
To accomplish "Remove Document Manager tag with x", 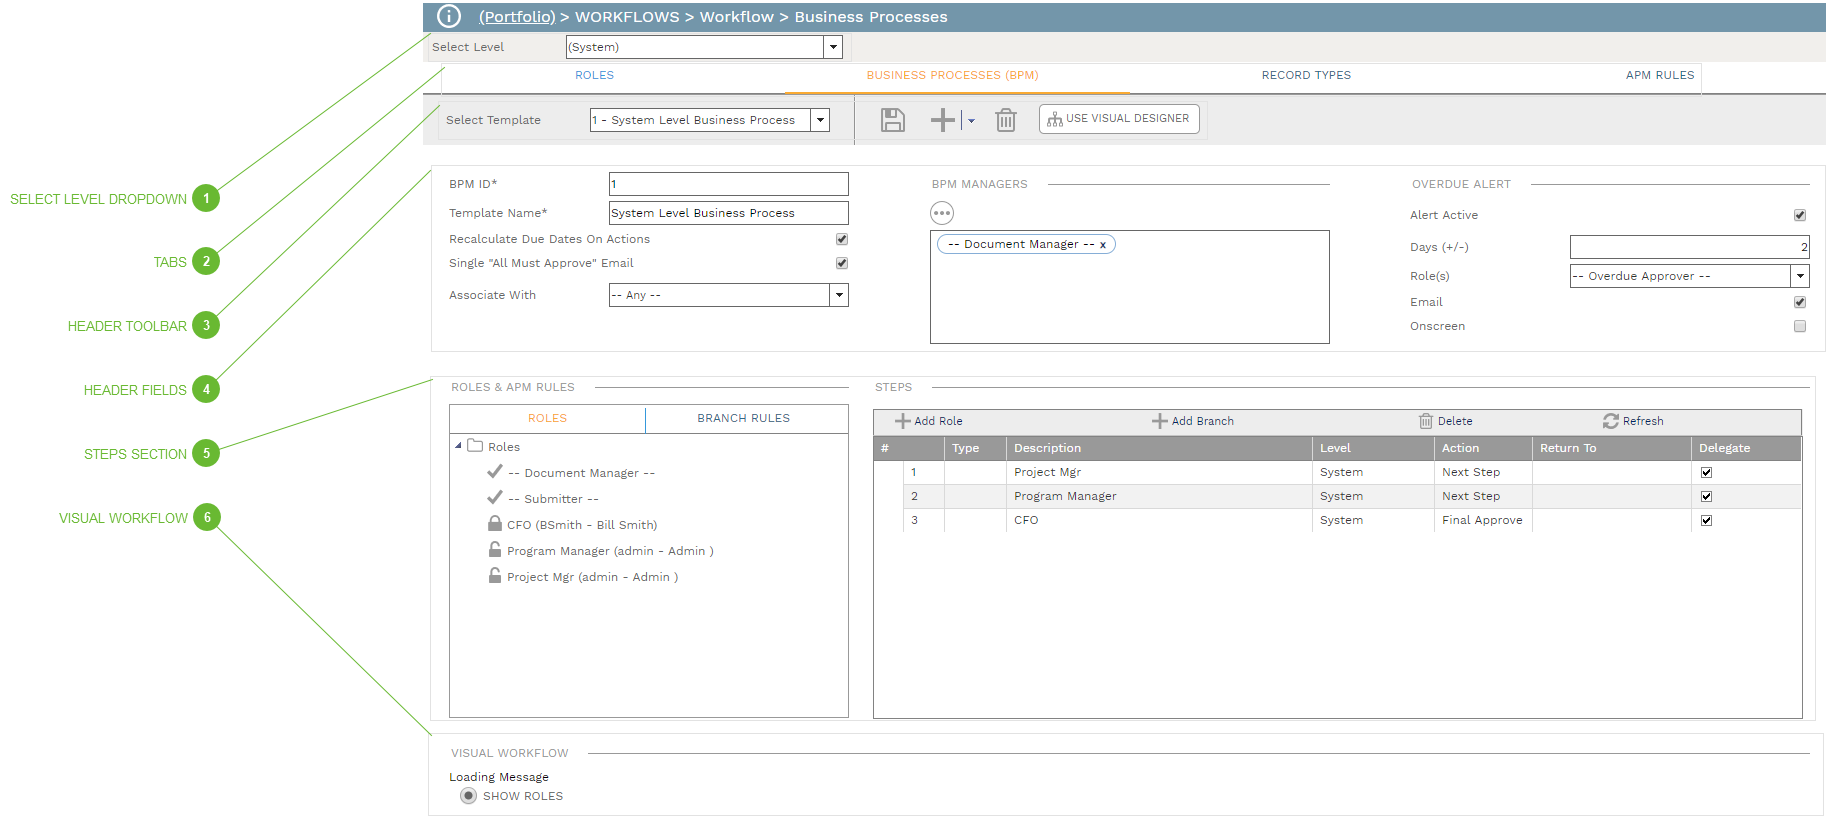I will pos(1103,244).
